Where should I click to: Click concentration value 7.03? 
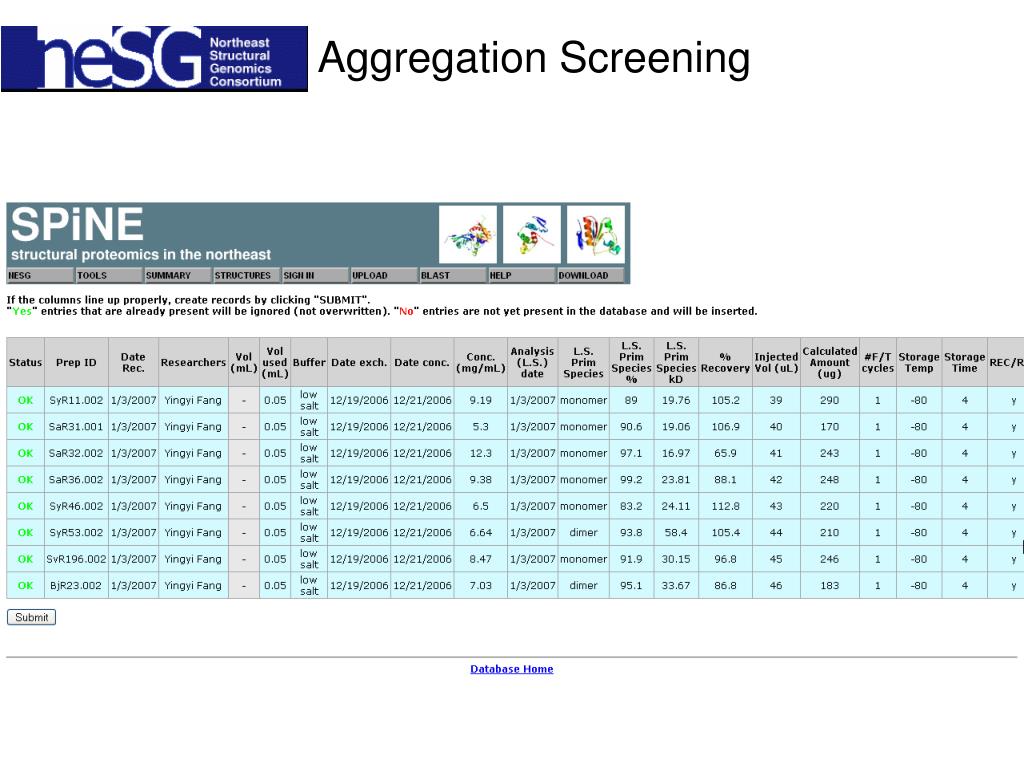pyautogui.click(x=481, y=585)
